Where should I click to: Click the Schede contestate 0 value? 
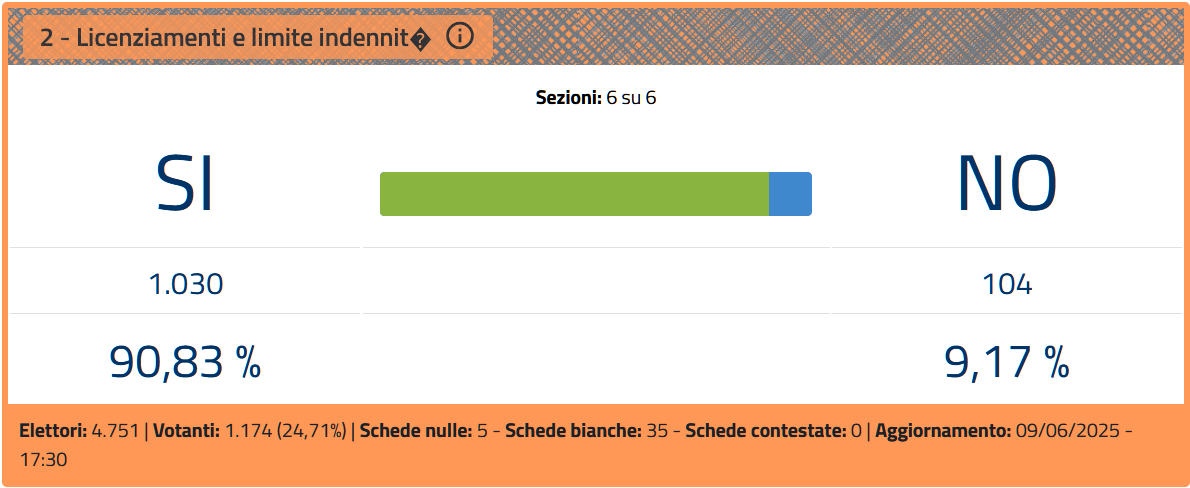point(856,431)
